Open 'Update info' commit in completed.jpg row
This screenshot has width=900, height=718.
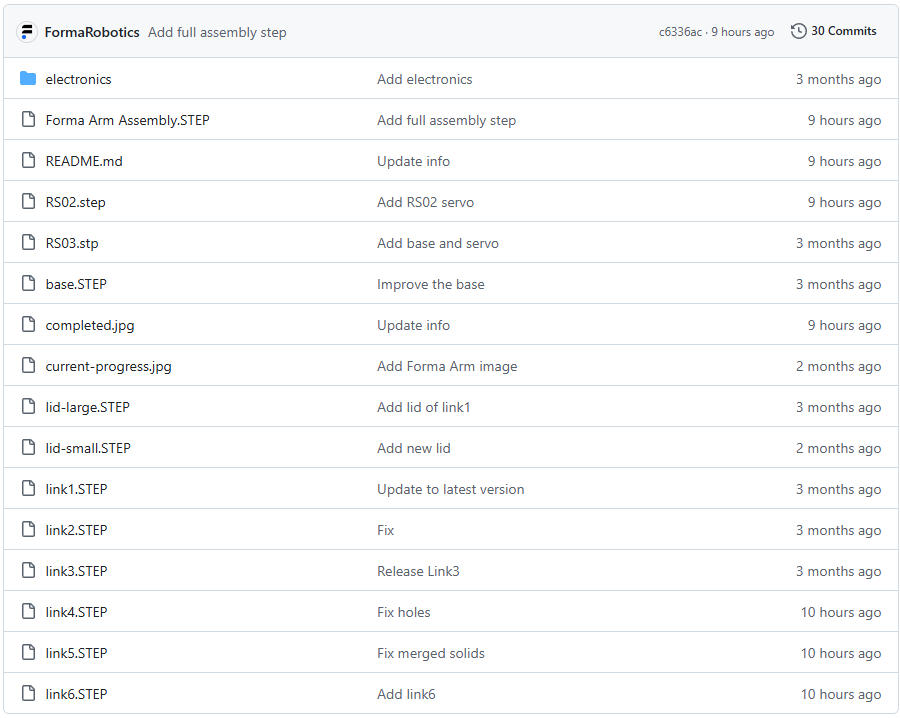(x=413, y=325)
